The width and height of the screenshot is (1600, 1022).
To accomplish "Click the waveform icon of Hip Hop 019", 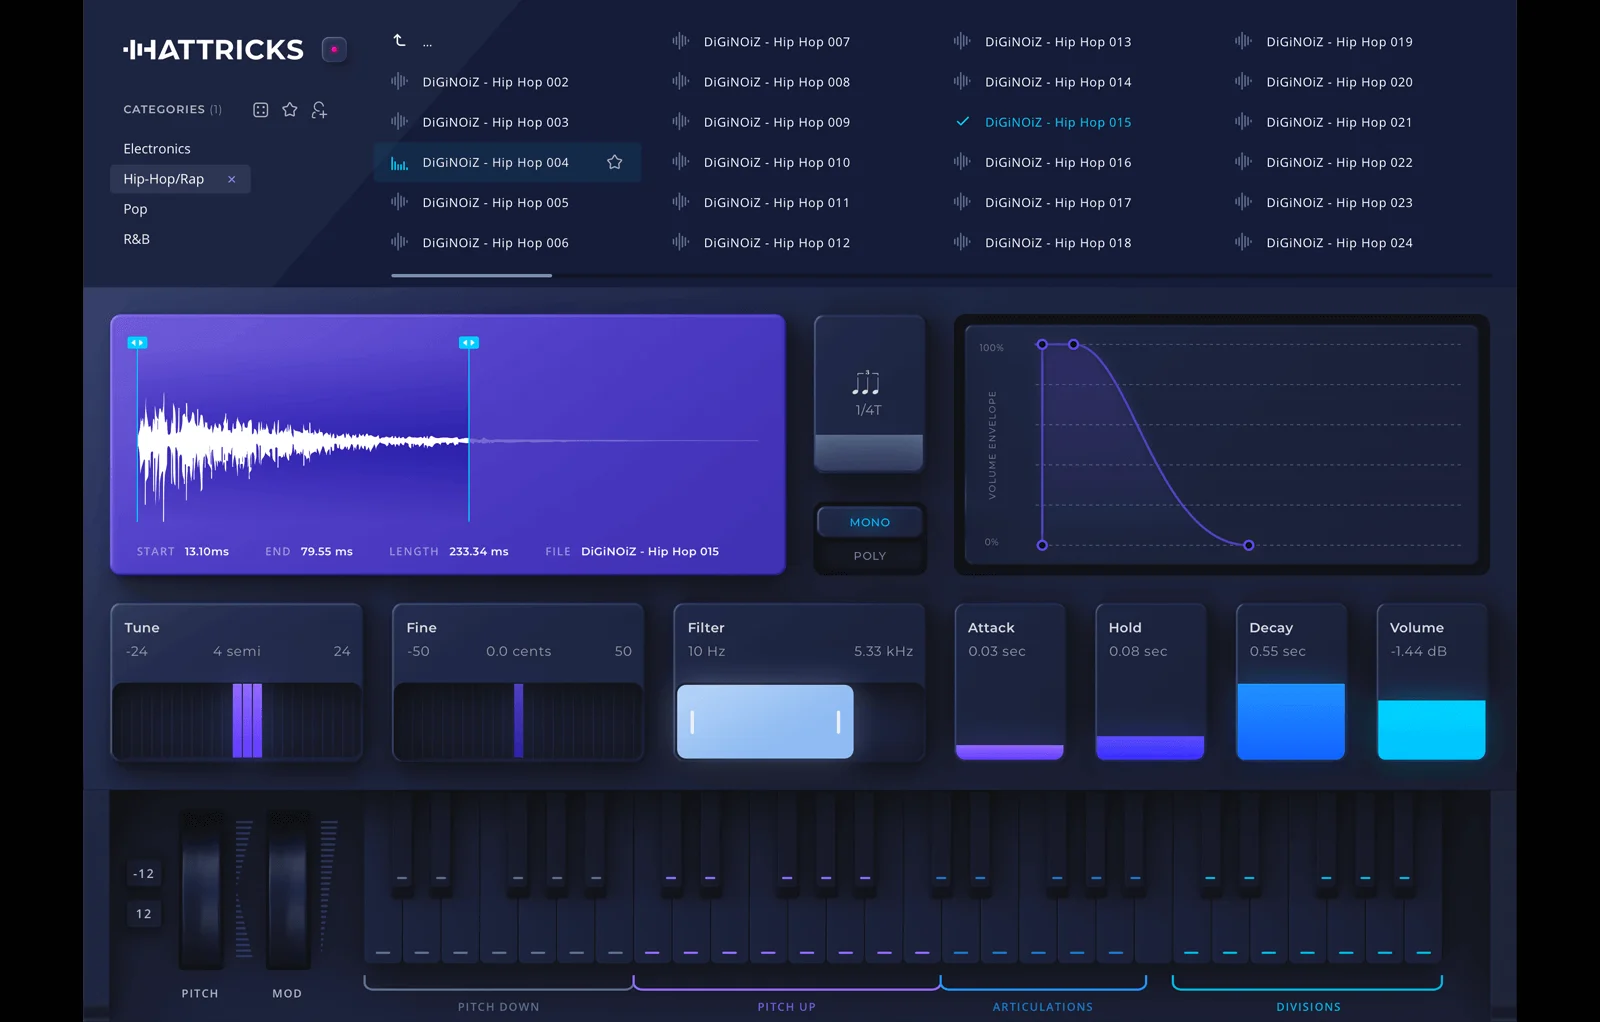I will (x=1243, y=41).
